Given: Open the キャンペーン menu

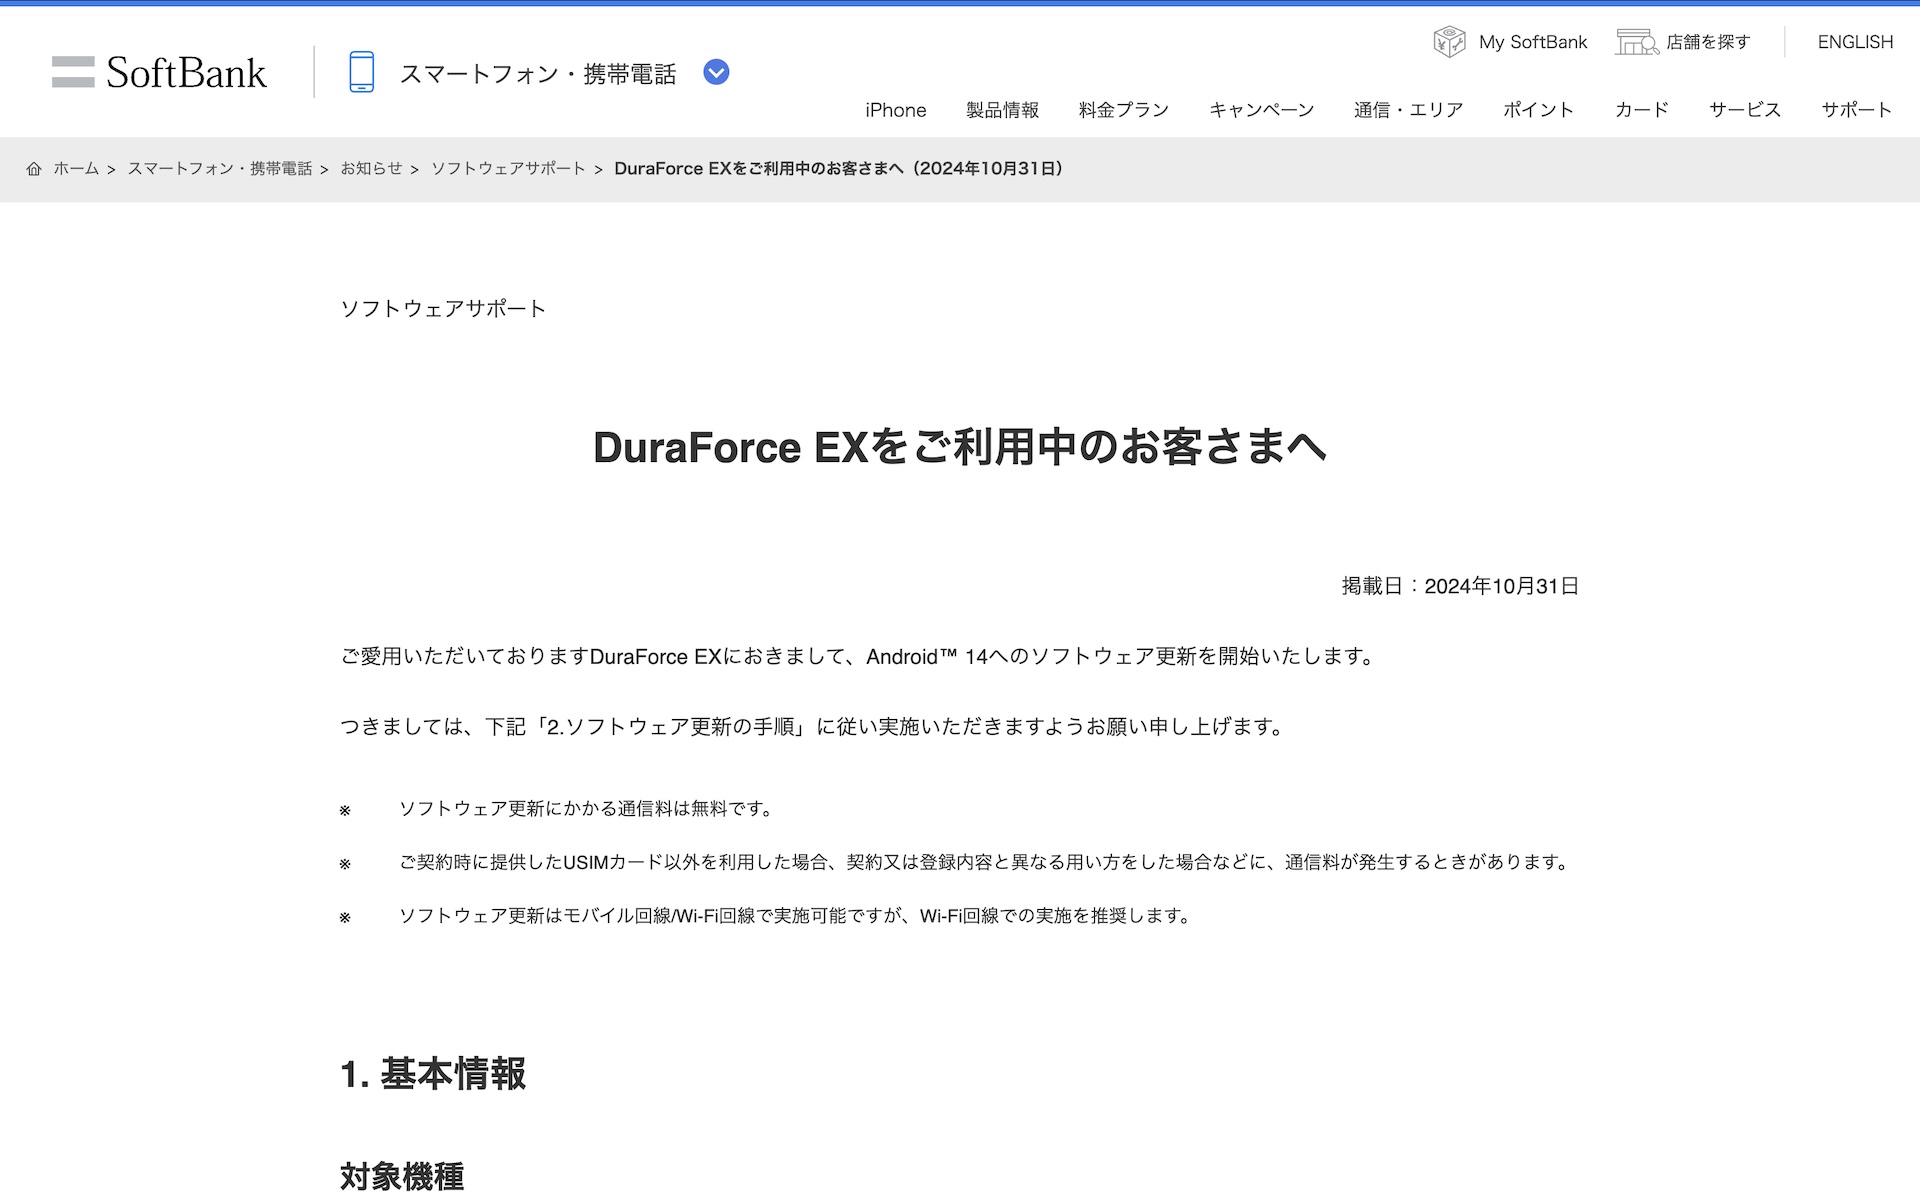Looking at the screenshot, I should point(1261,110).
